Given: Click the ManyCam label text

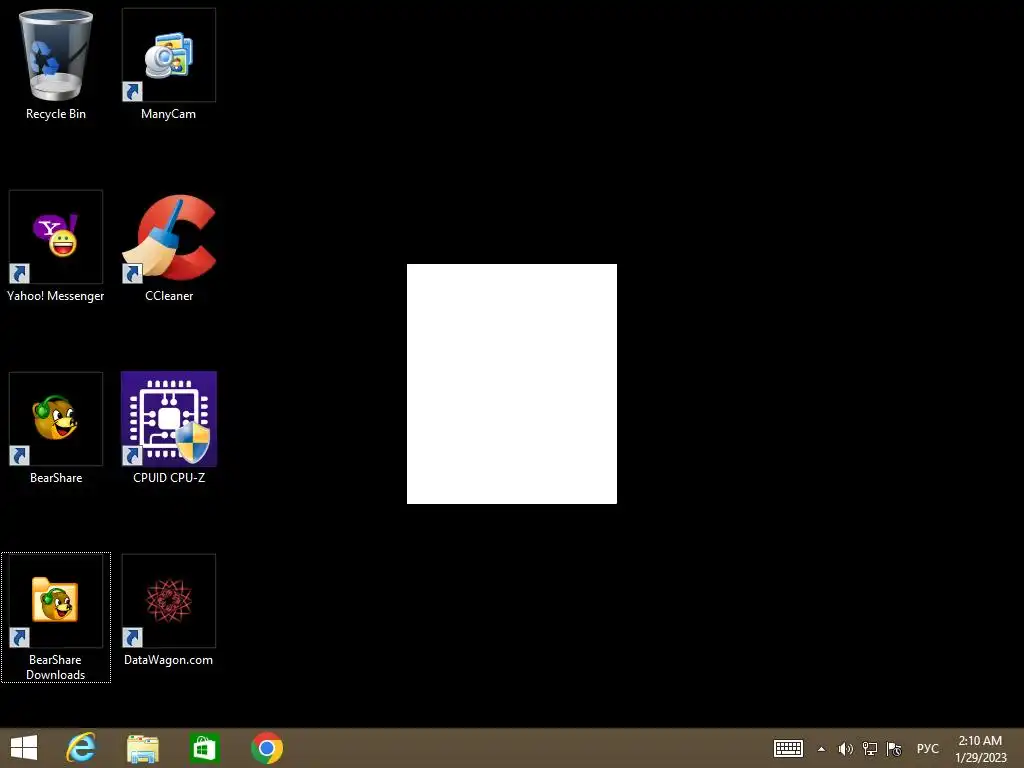Looking at the screenshot, I should [x=168, y=114].
